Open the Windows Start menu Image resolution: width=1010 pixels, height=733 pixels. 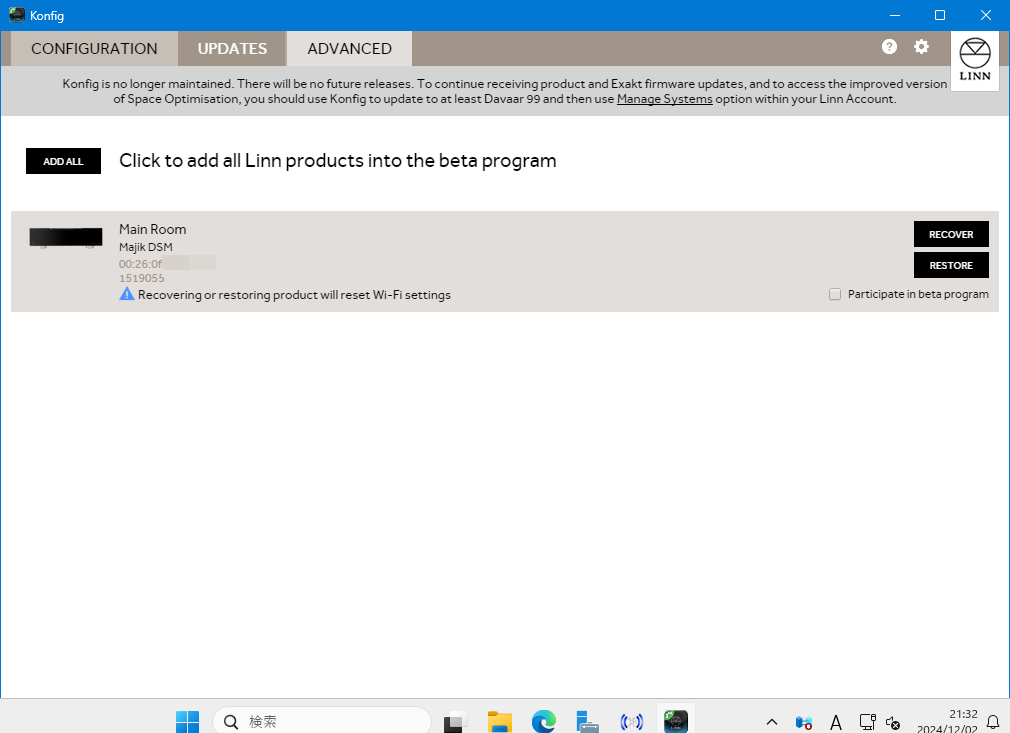187,721
